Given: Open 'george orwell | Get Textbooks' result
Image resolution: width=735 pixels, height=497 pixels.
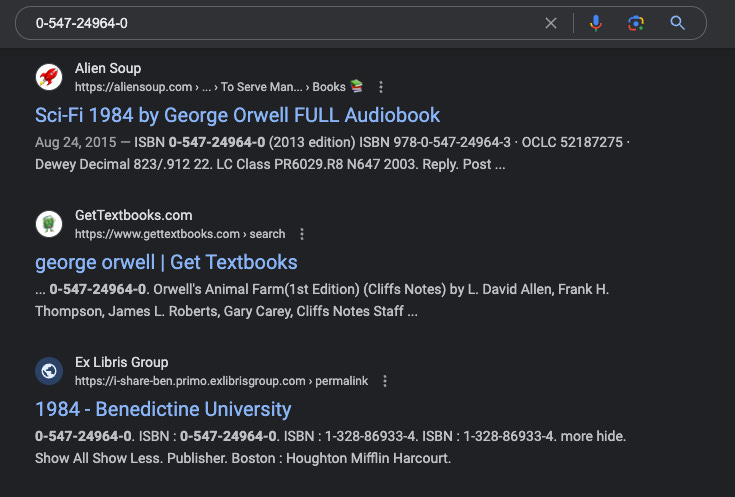Looking at the screenshot, I should click(x=166, y=262).
